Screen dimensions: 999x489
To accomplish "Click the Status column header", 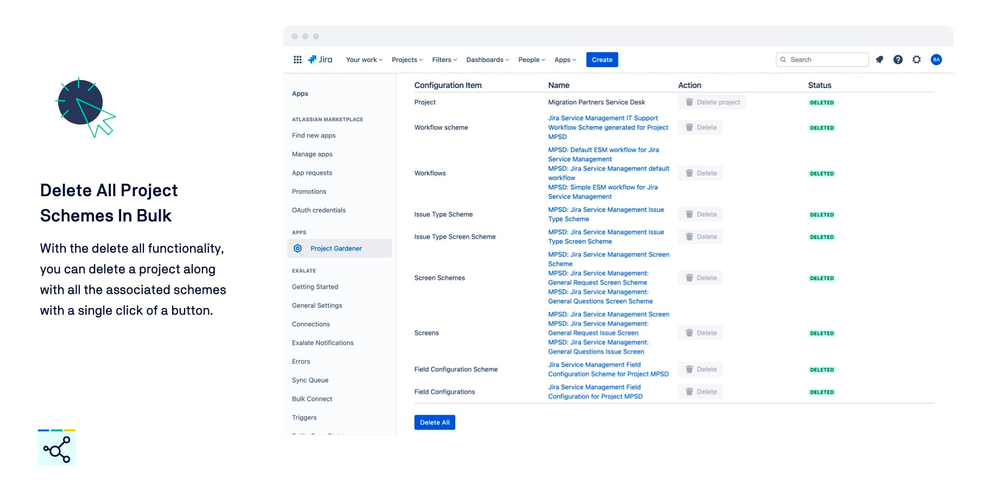I will tap(819, 85).
